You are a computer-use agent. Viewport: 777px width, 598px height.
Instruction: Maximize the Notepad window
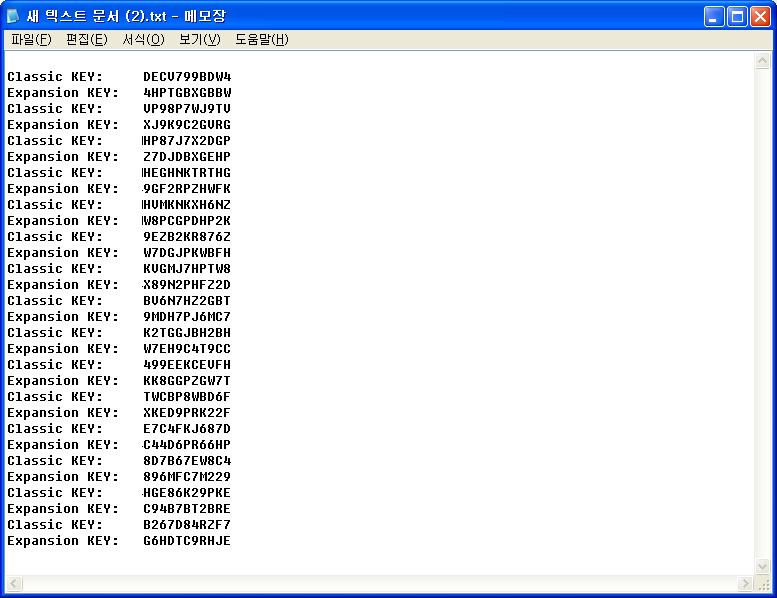point(737,17)
